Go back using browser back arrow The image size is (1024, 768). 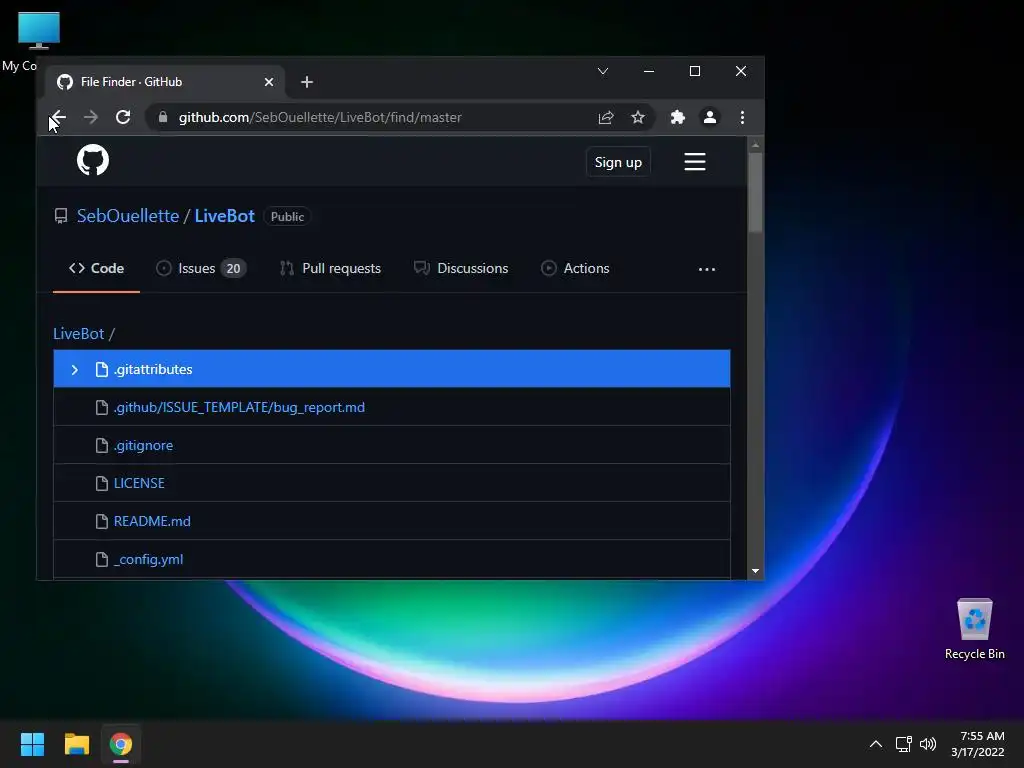(58, 118)
